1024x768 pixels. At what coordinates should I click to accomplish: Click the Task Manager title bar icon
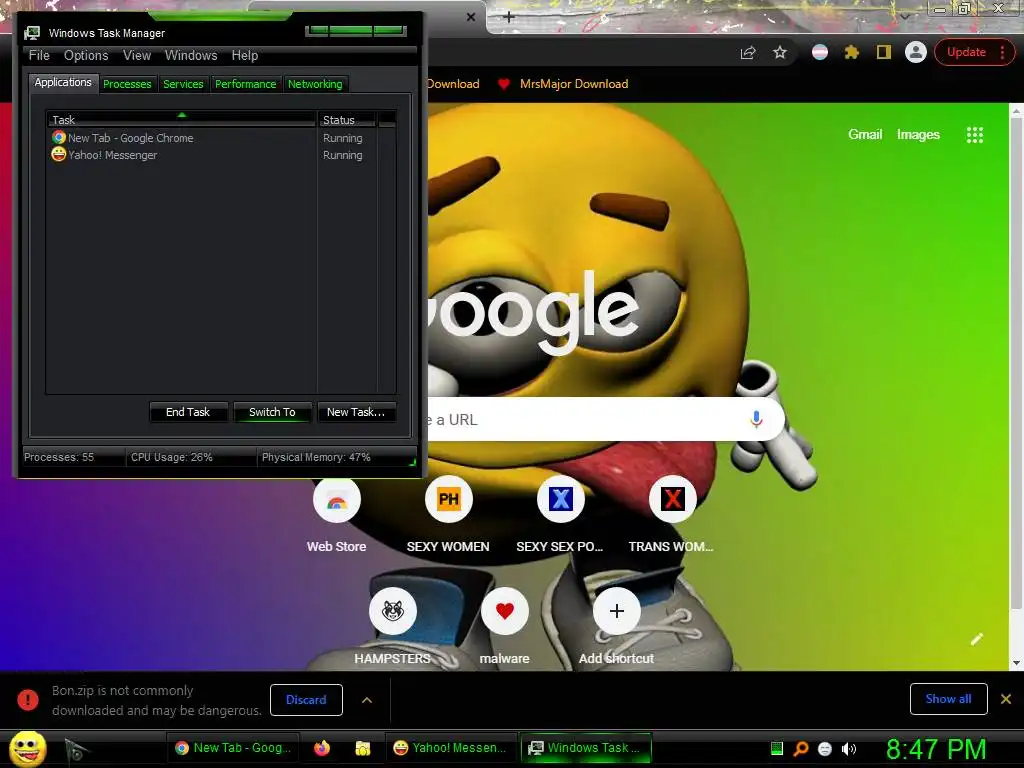tap(32, 33)
